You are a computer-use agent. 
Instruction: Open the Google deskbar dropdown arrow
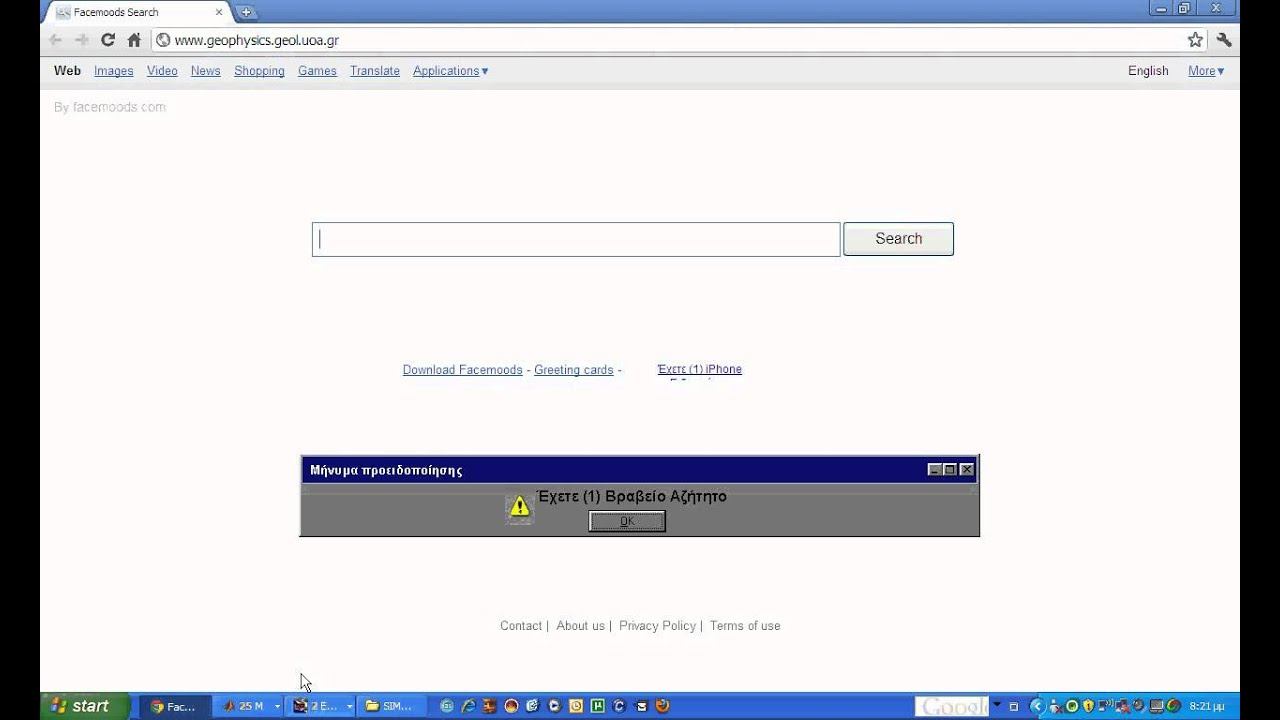coord(997,705)
